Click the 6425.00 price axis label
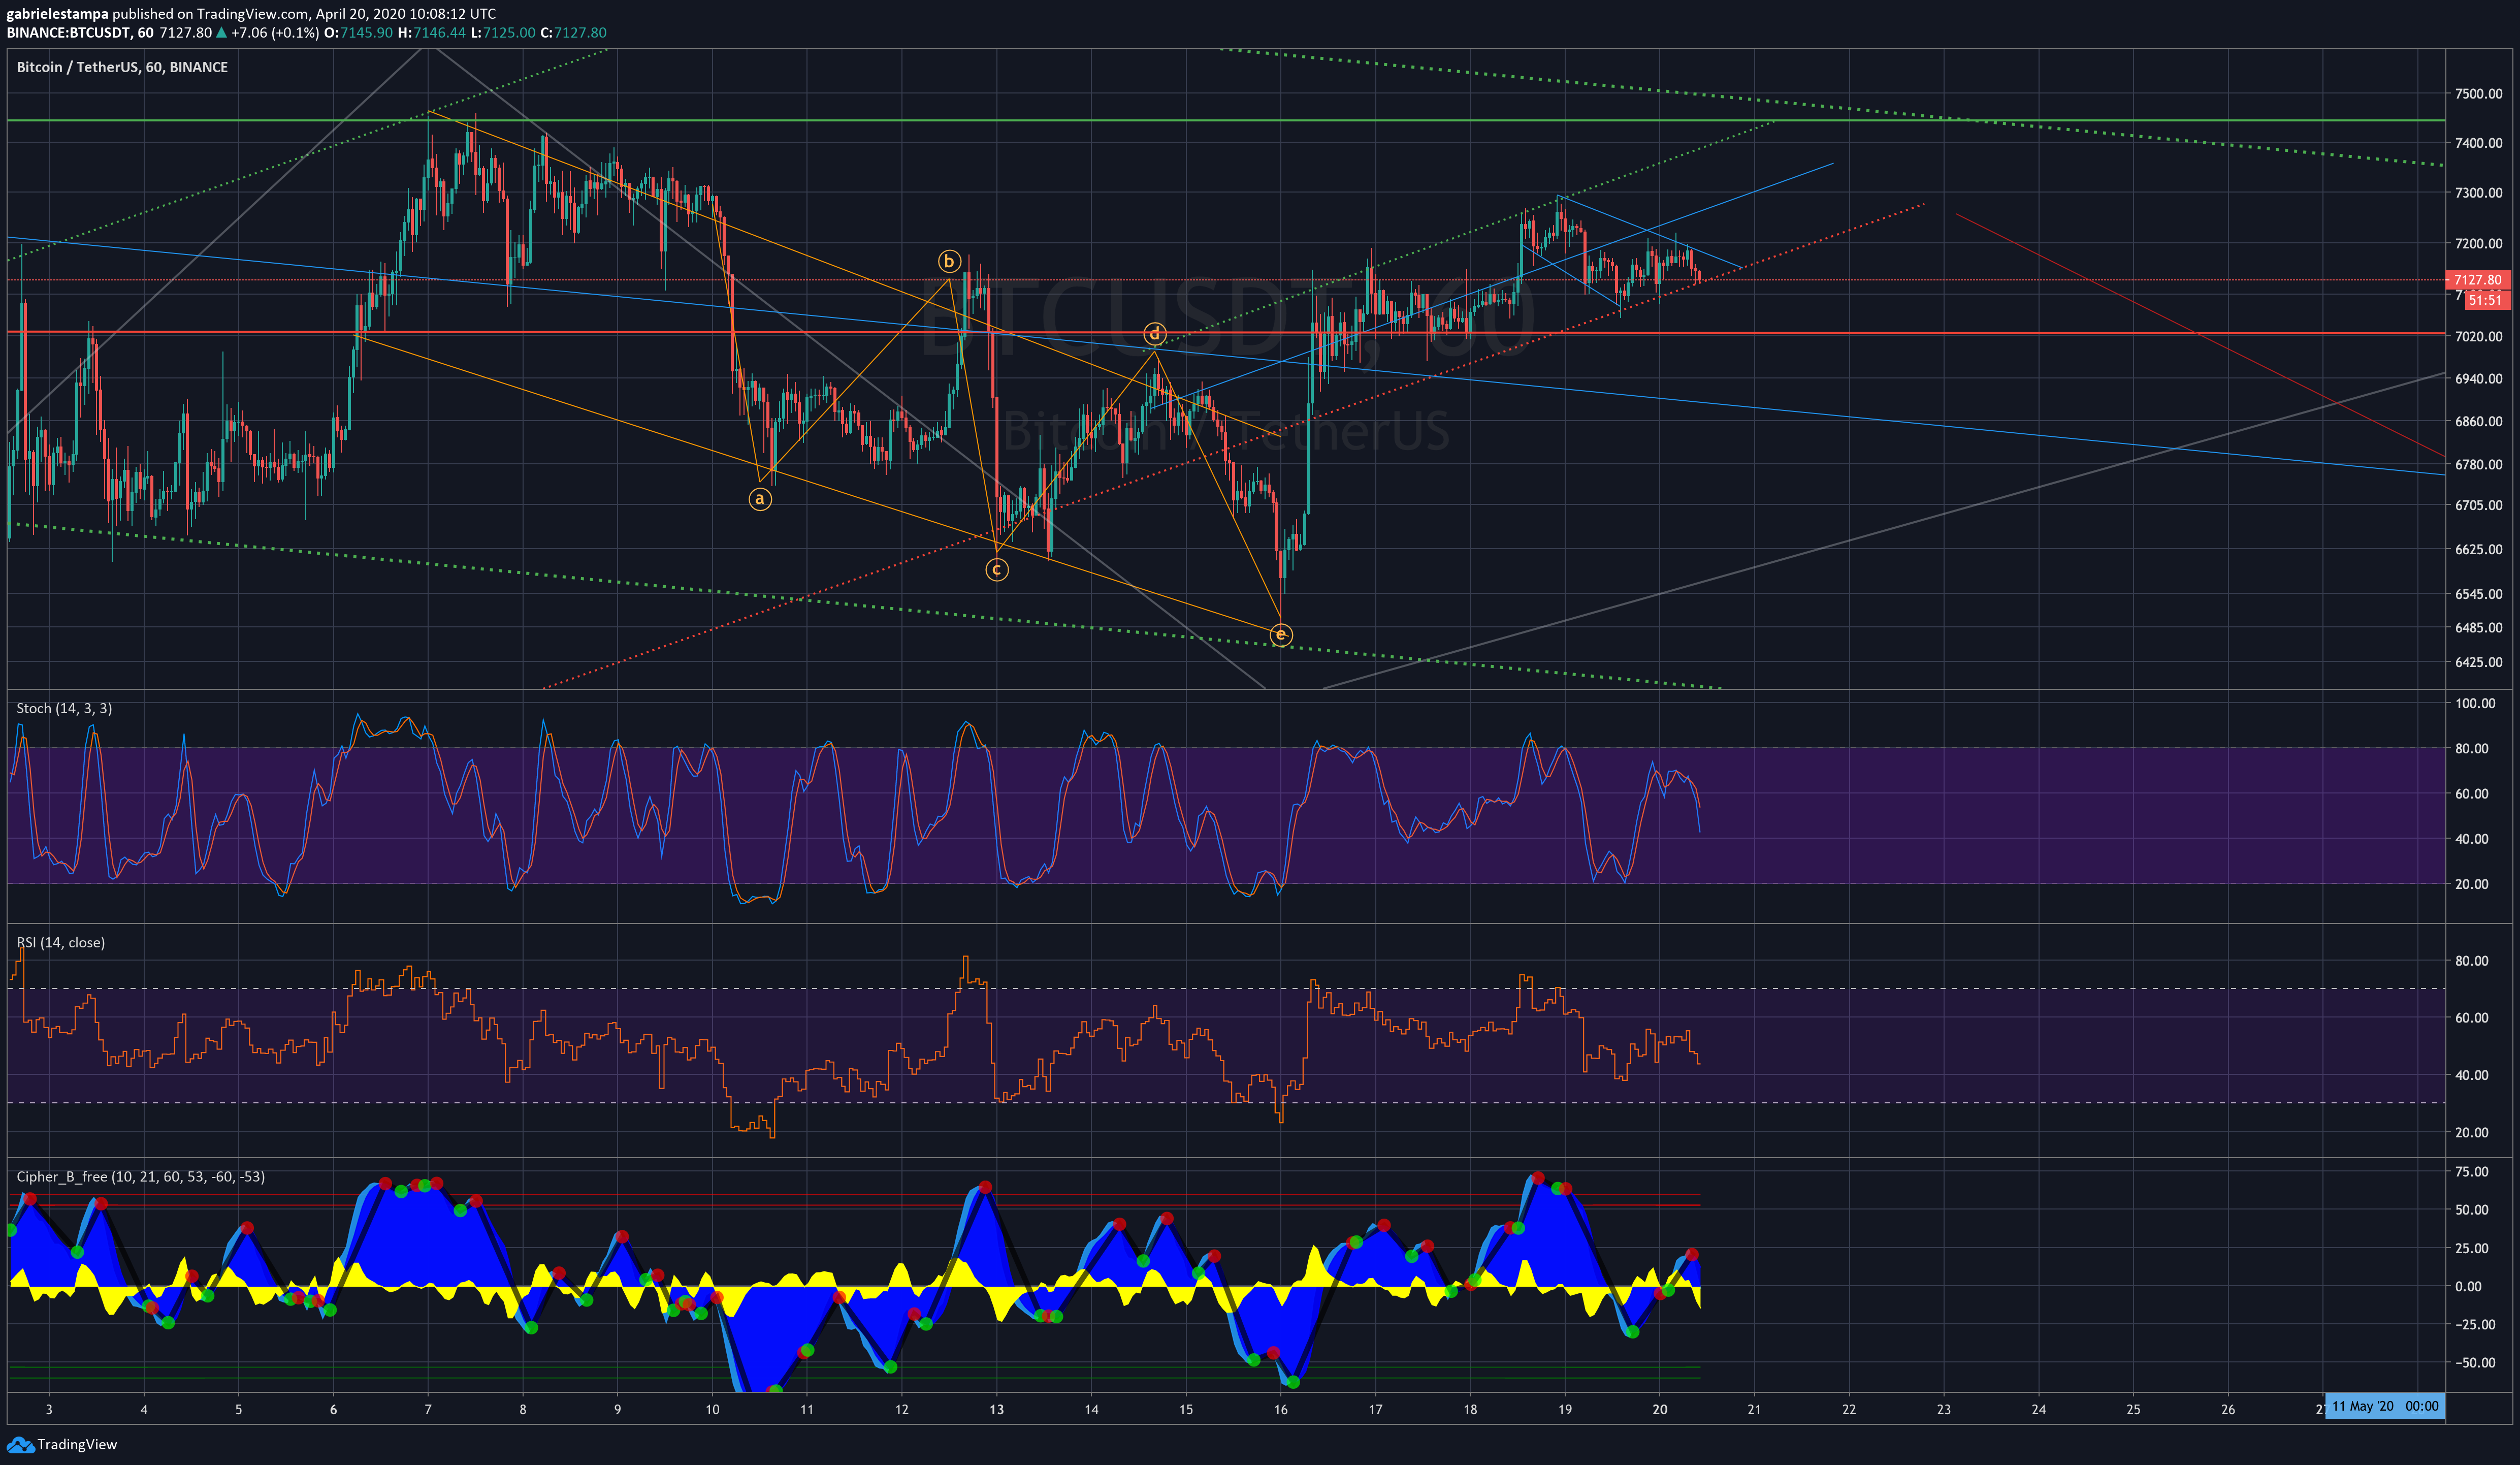This screenshot has width=2520, height=1465. (x=2478, y=662)
